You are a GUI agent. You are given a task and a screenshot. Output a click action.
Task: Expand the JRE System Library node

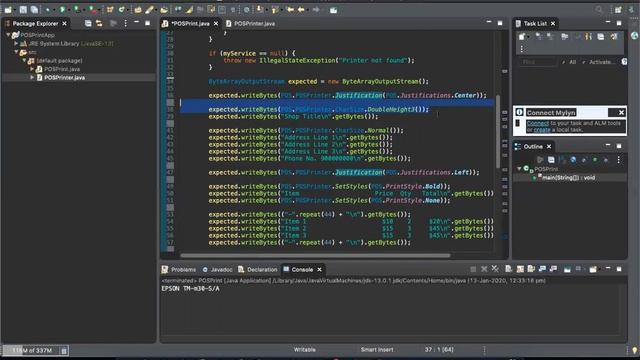tap(16, 43)
